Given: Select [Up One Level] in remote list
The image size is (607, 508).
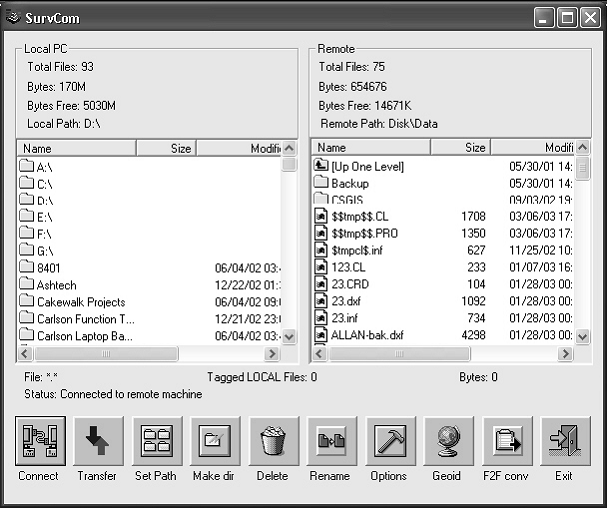Looking at the screenshot, I should coord(367,166).
